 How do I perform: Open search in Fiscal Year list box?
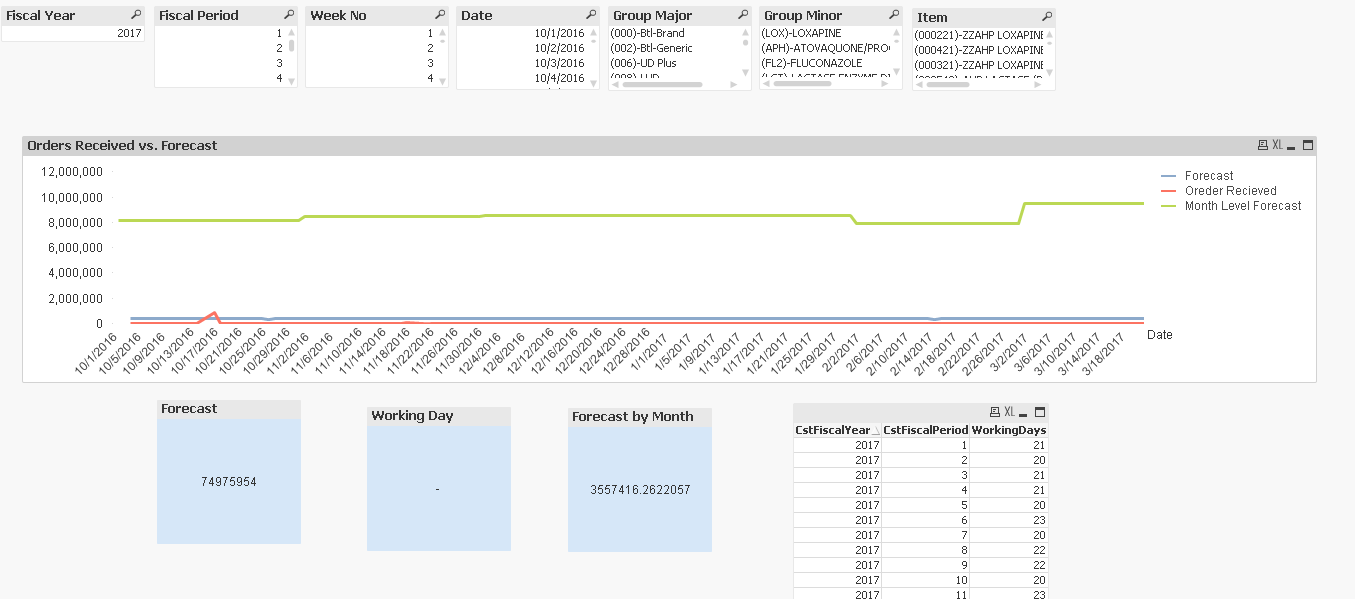pos(136,16)
